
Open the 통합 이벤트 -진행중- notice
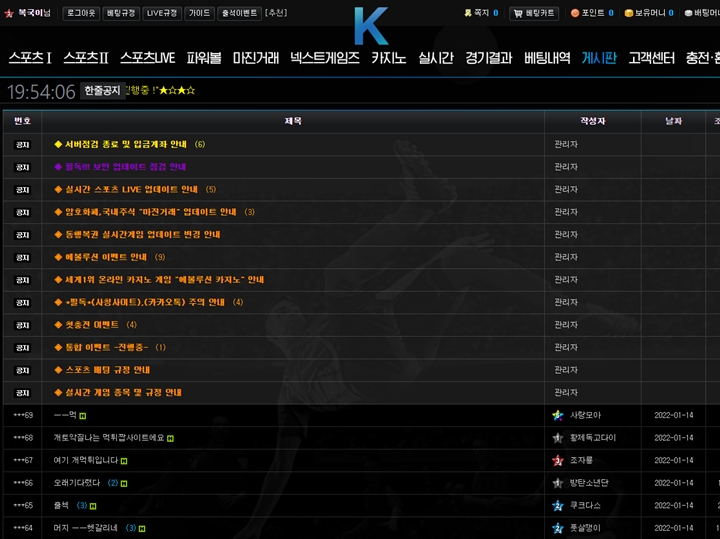(107, 348)
